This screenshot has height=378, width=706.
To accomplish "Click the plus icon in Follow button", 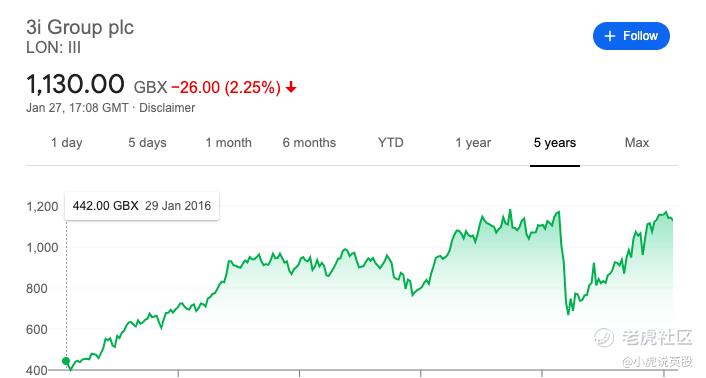I will point(610,36).
